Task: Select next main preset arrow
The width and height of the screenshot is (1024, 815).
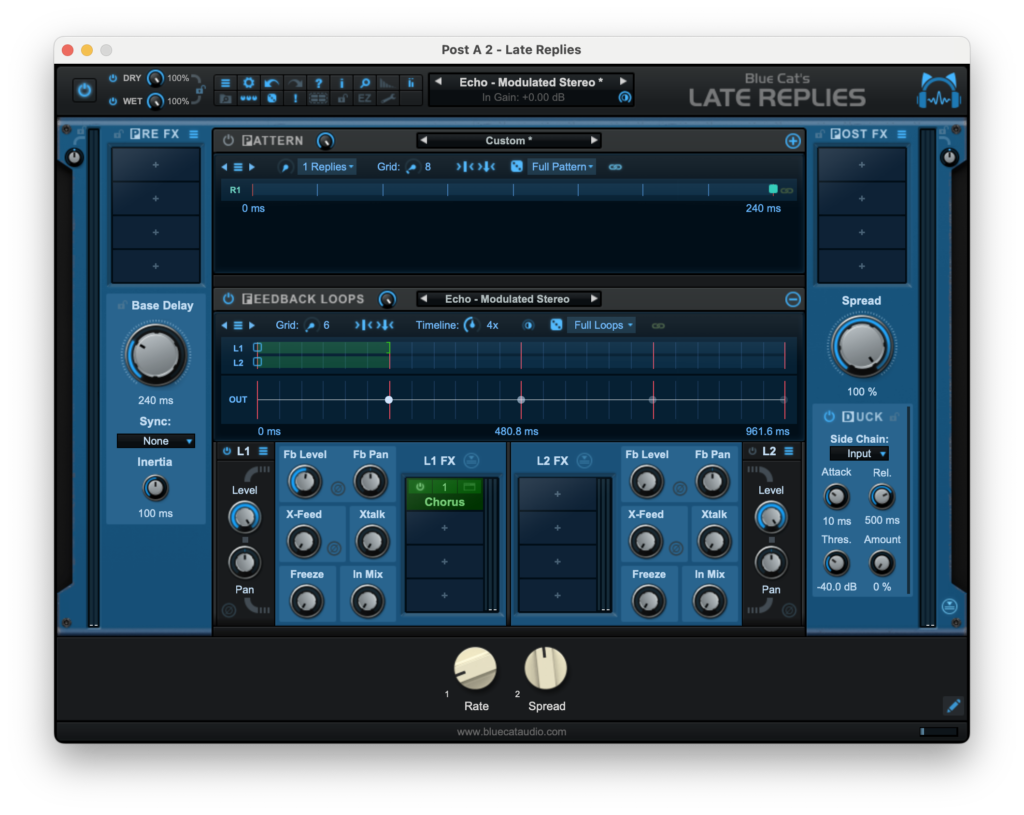Action: coord(623,82)
